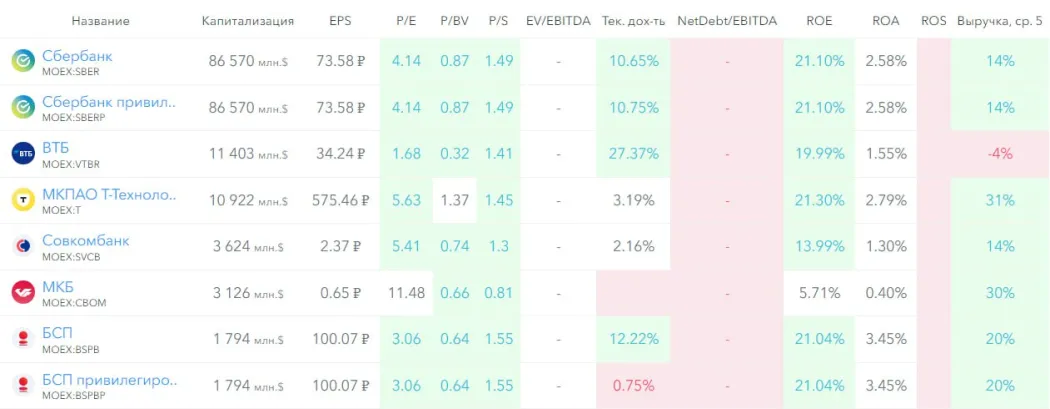
Task: Click the yellow T-Technologies logo
Action: tap(22, 200)
